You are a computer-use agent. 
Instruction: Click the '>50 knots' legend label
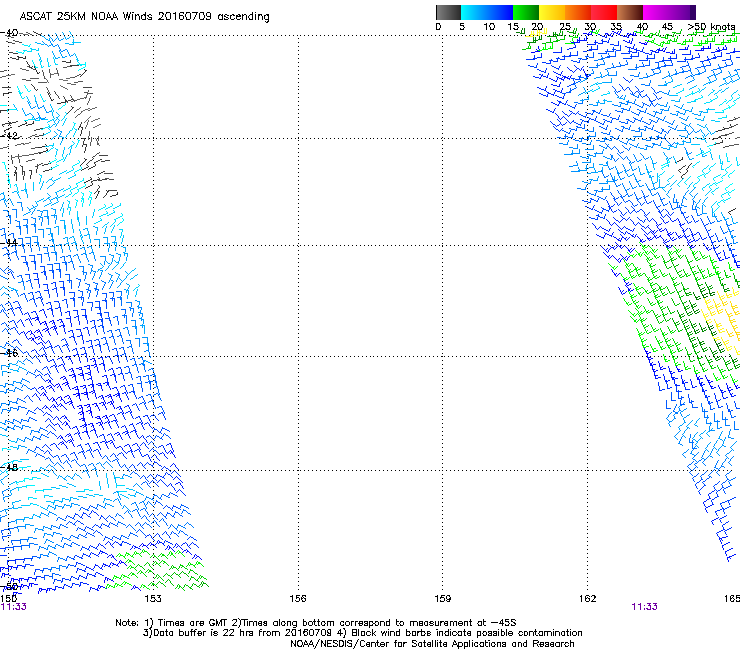(711, 27)
